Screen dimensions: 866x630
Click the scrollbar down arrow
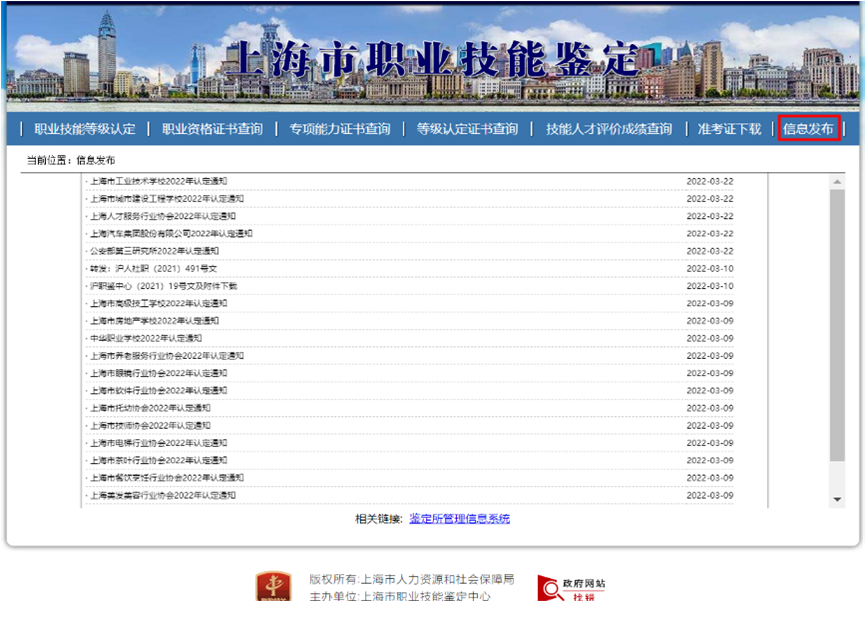pos(837,498)
